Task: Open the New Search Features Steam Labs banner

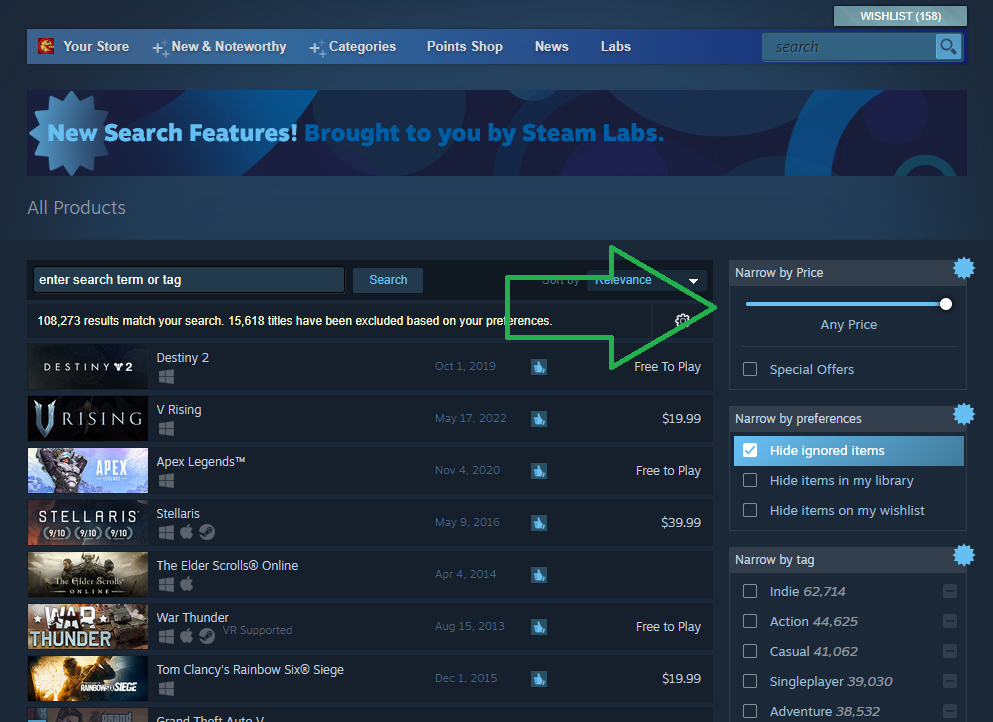Action: 496,133
